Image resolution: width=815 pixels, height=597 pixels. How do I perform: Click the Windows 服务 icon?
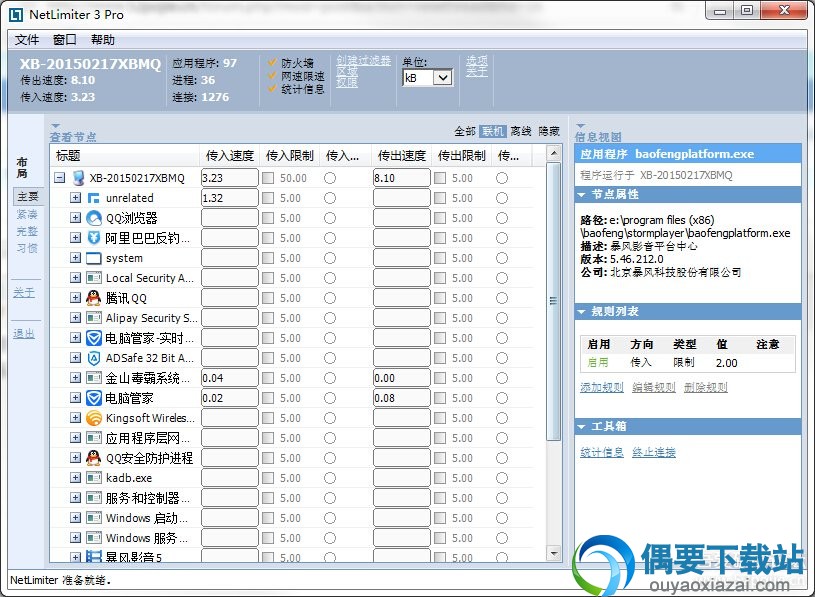coord(94,538)
